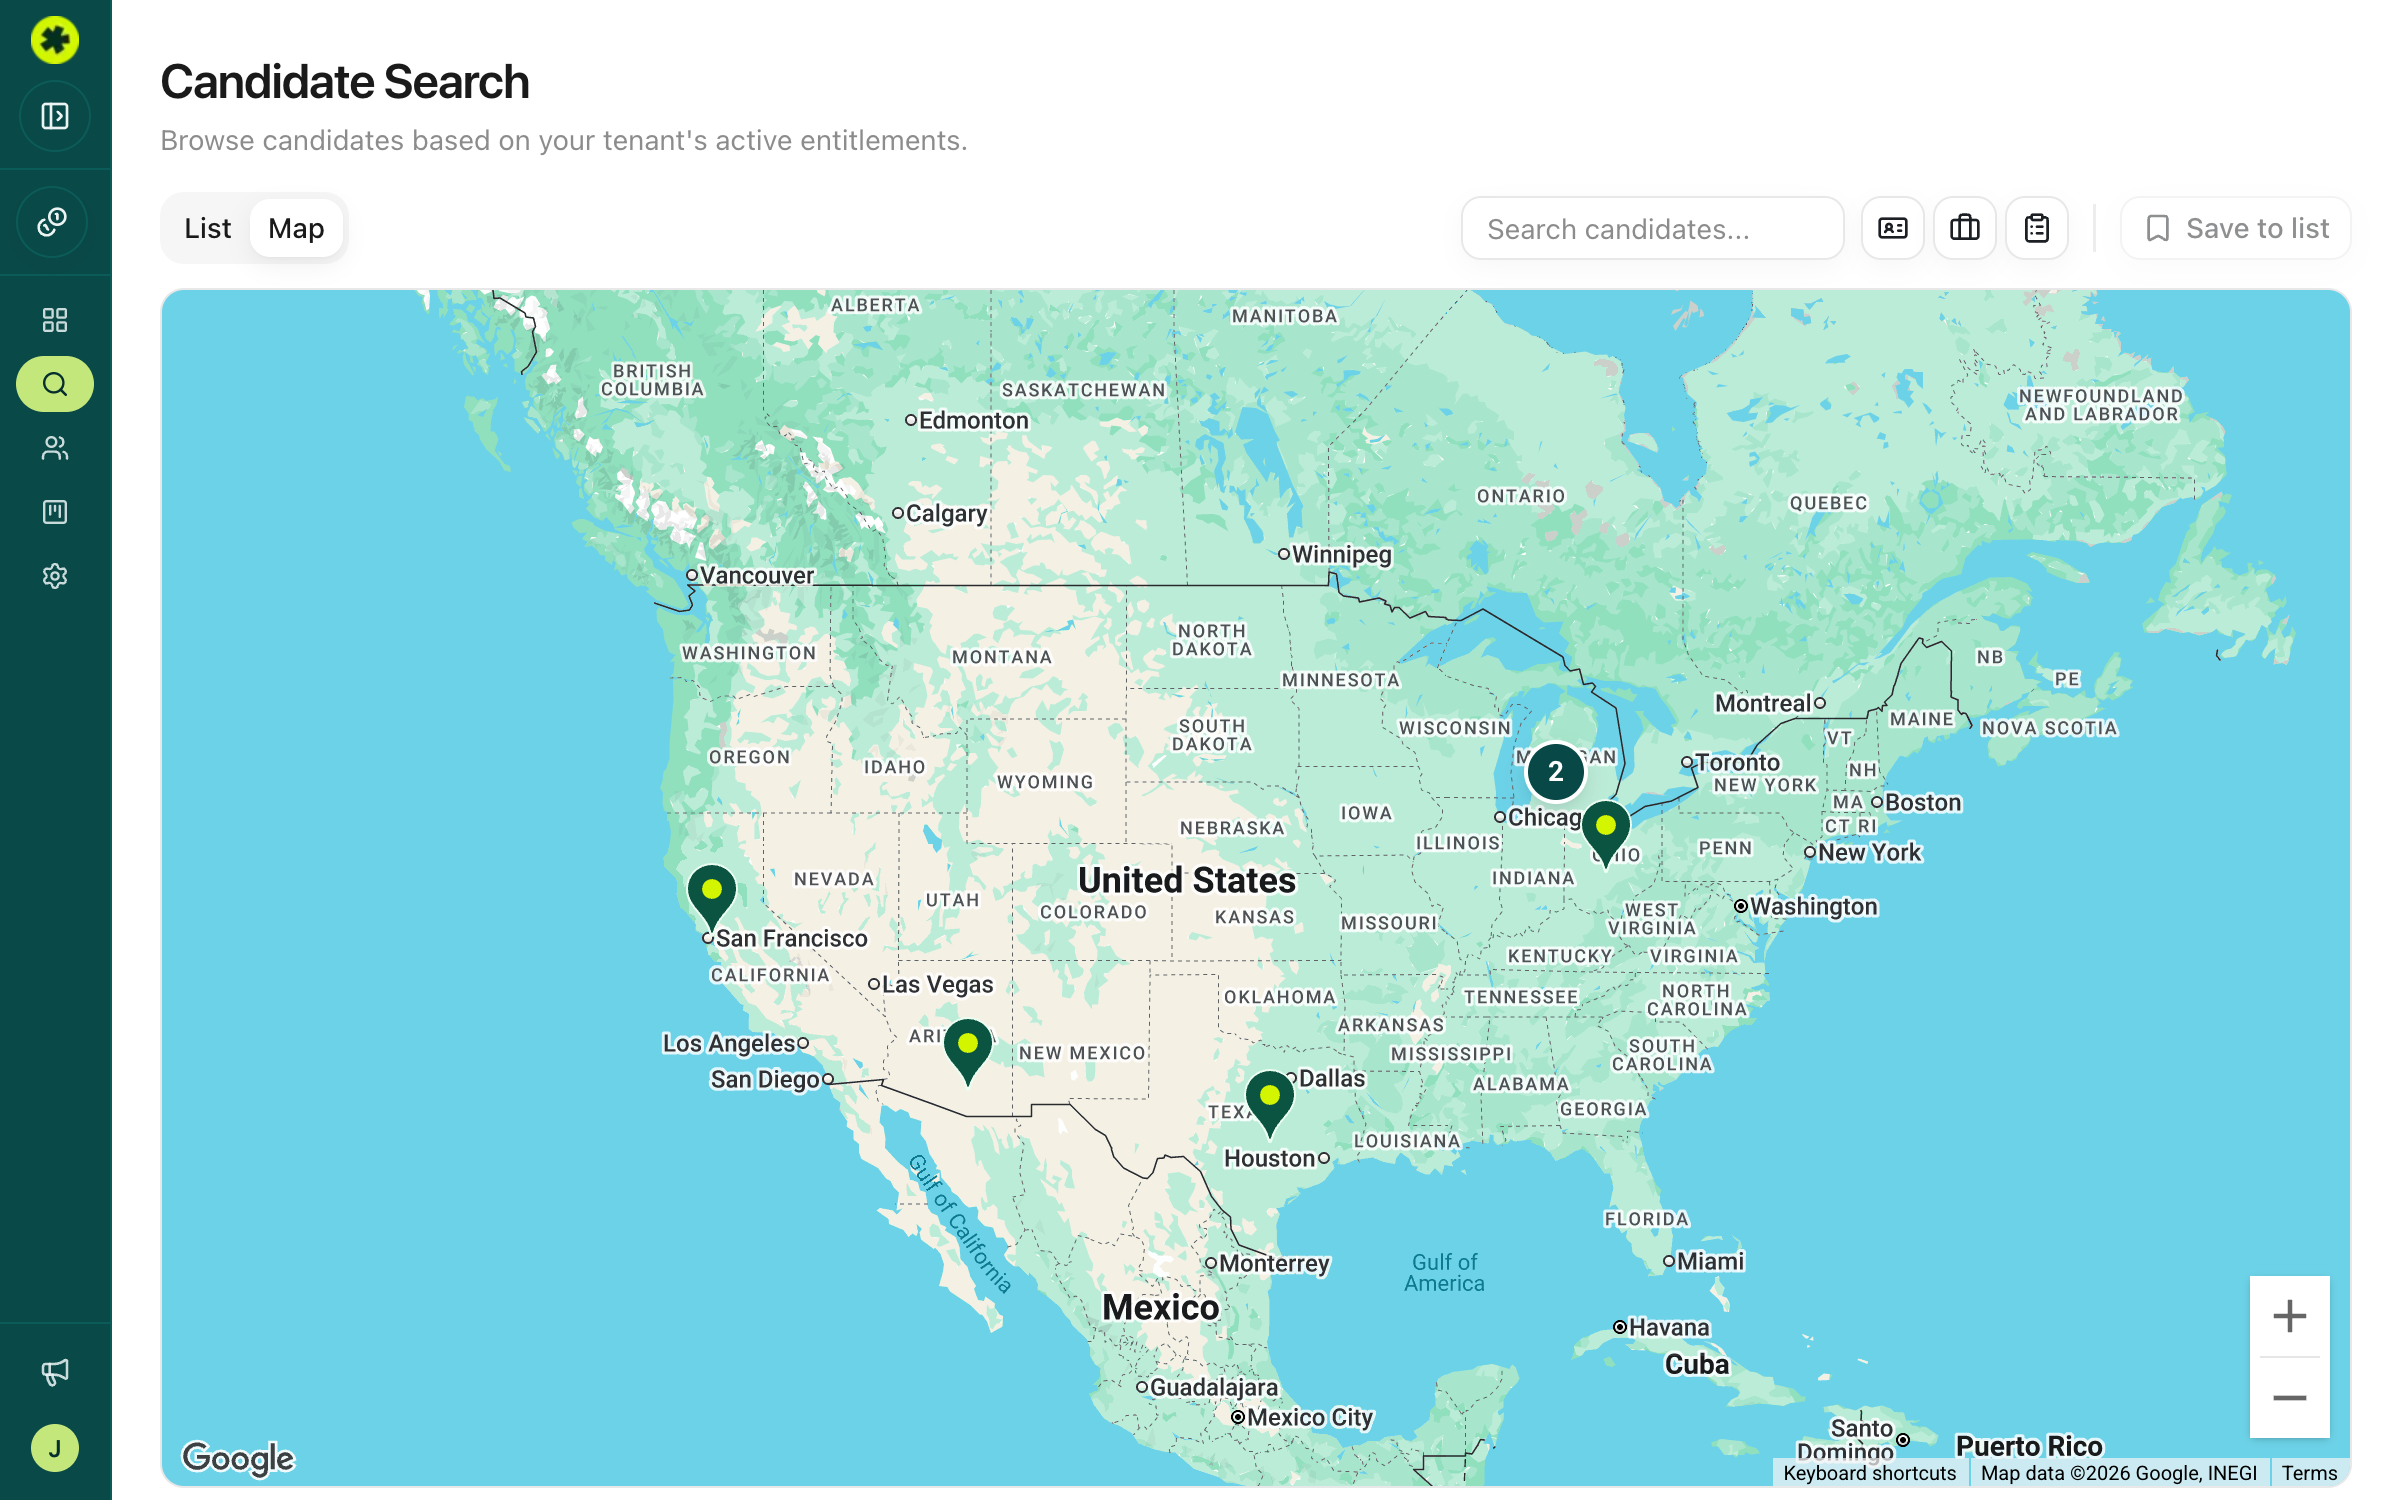This screenshot has width=2400, height=1500.
Task: Click the 'Toronto' city label
Action: tap(1738, 762)
